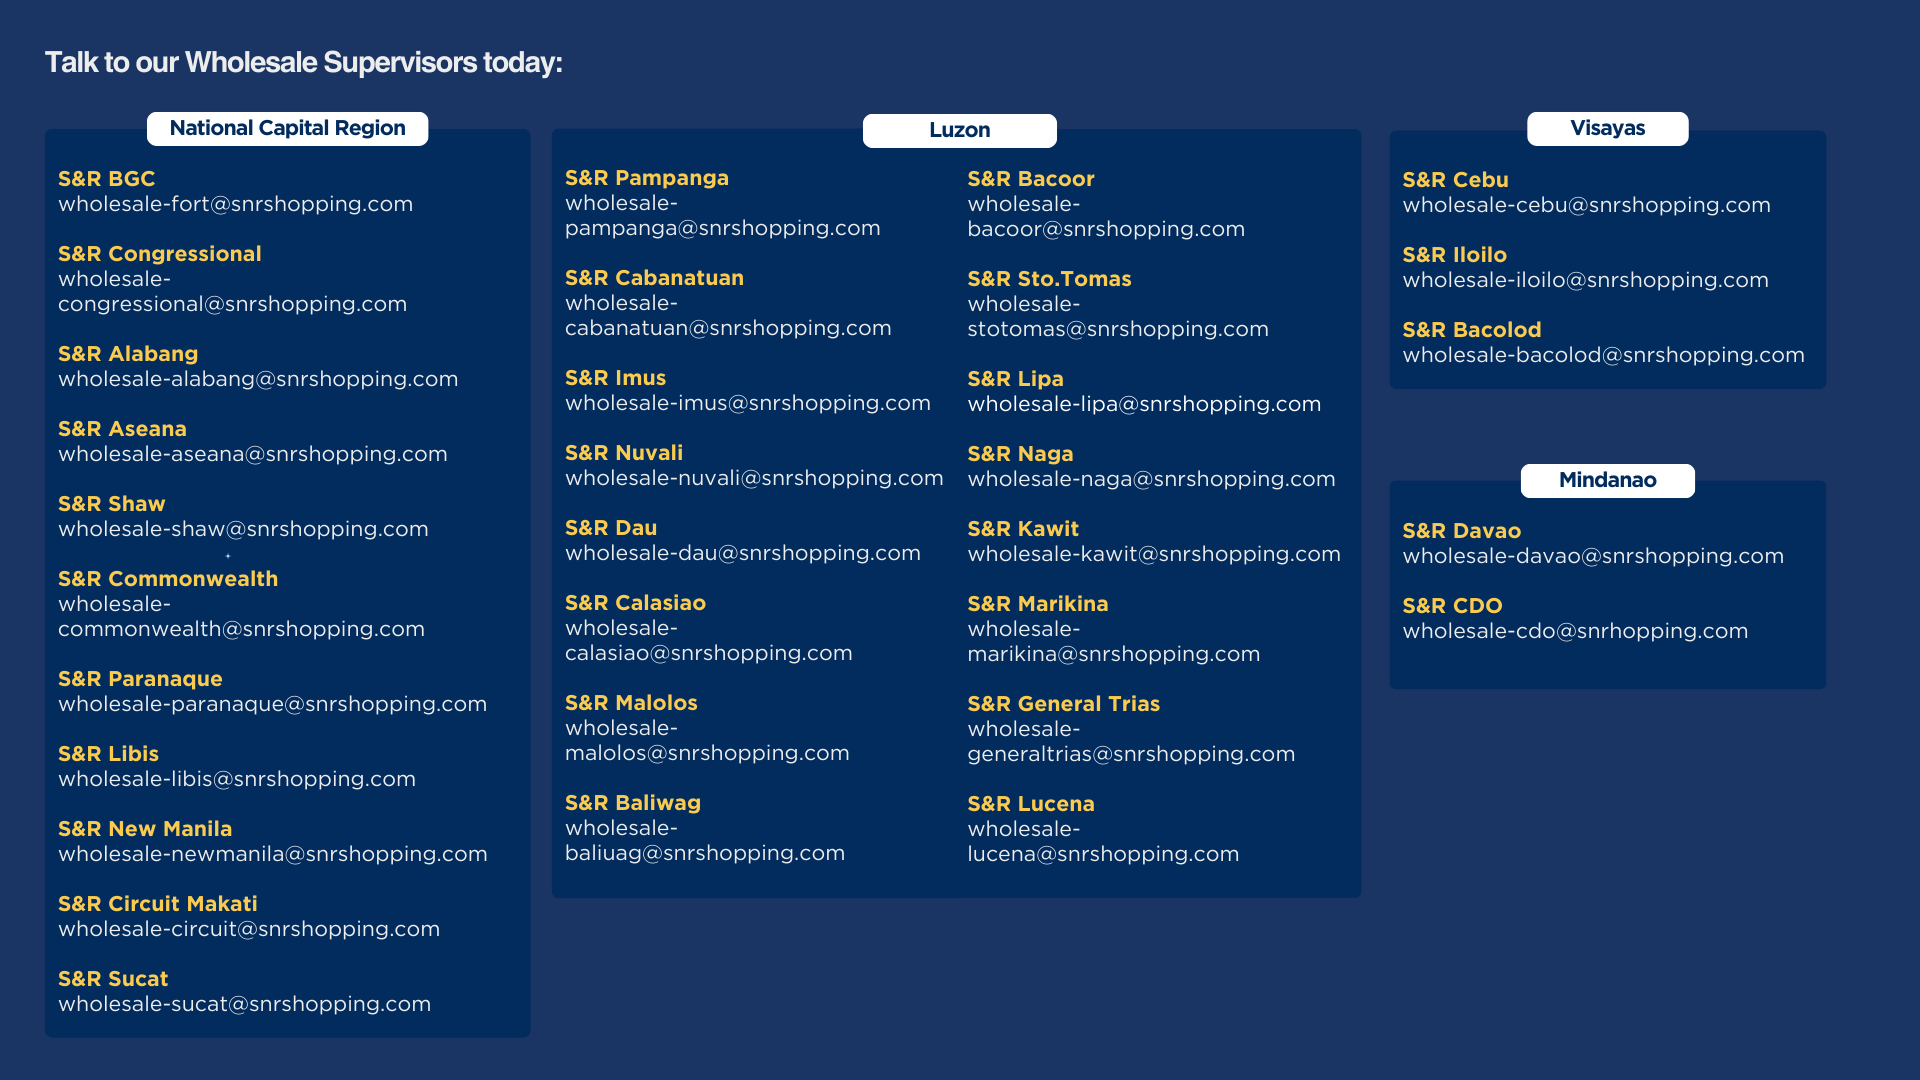Open the wholesale-iloilo@snrshopping.com email
1920x1080 pixels.
click(x=1585, y=280)
